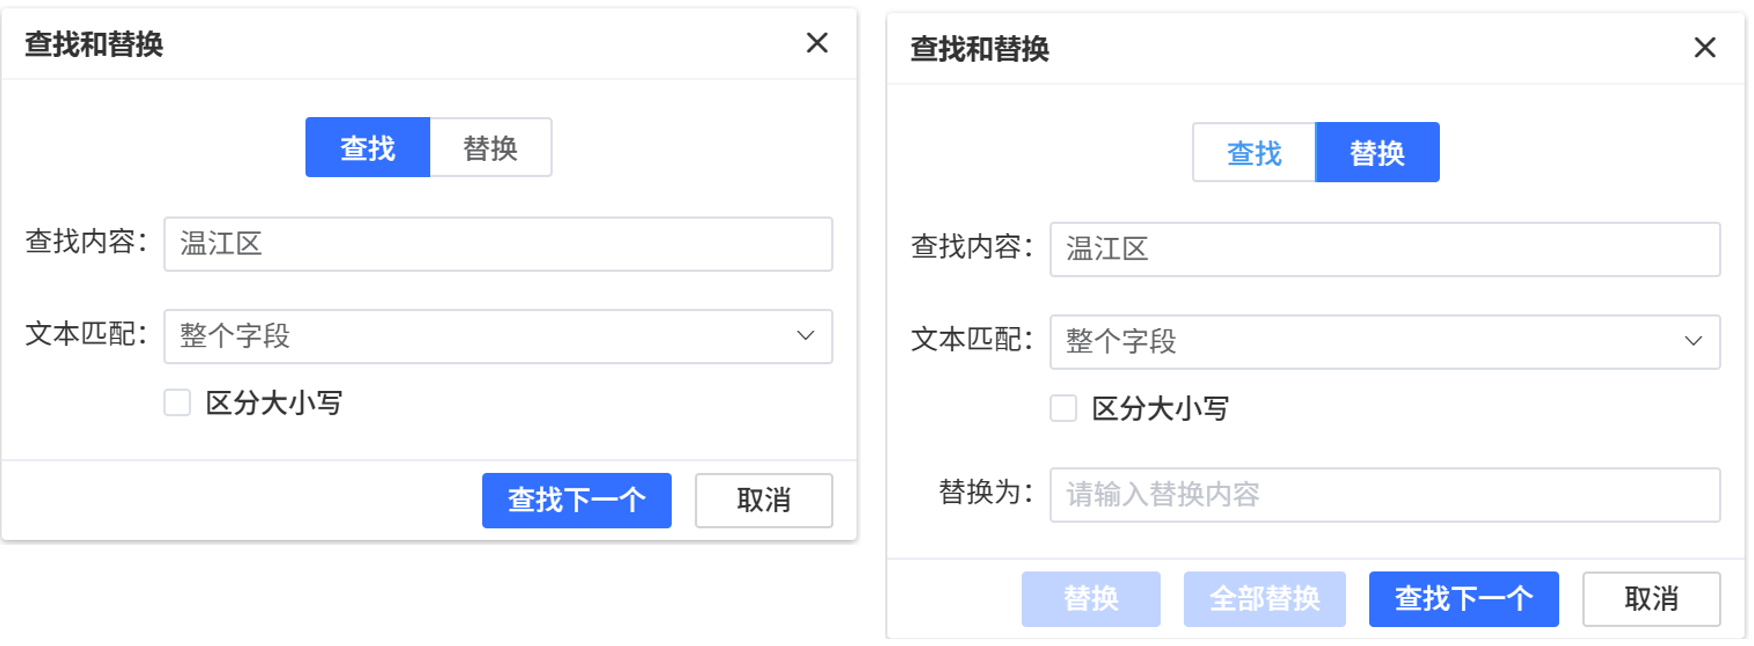Close the right Find and Replace dialog

(x=1705, y=48)
